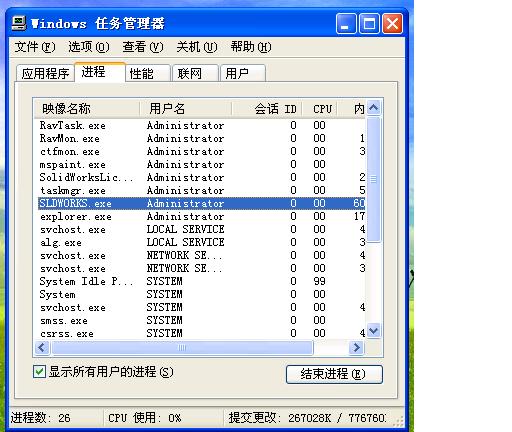Click the 结束进程(E) button
This screenshot has height=432, width=512.
pos(334,374)
